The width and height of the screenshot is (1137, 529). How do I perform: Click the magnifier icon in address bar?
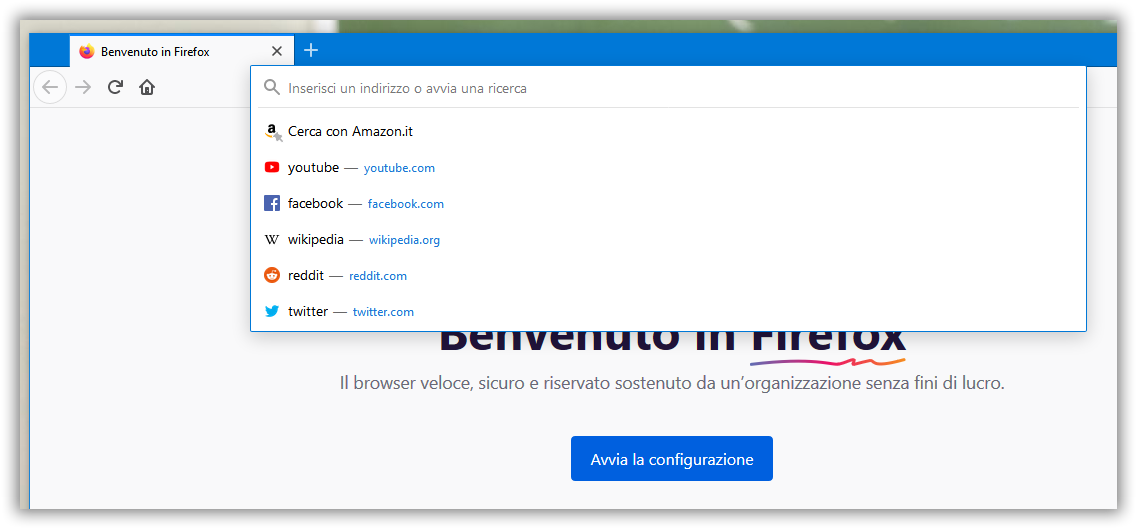[272, 88]
